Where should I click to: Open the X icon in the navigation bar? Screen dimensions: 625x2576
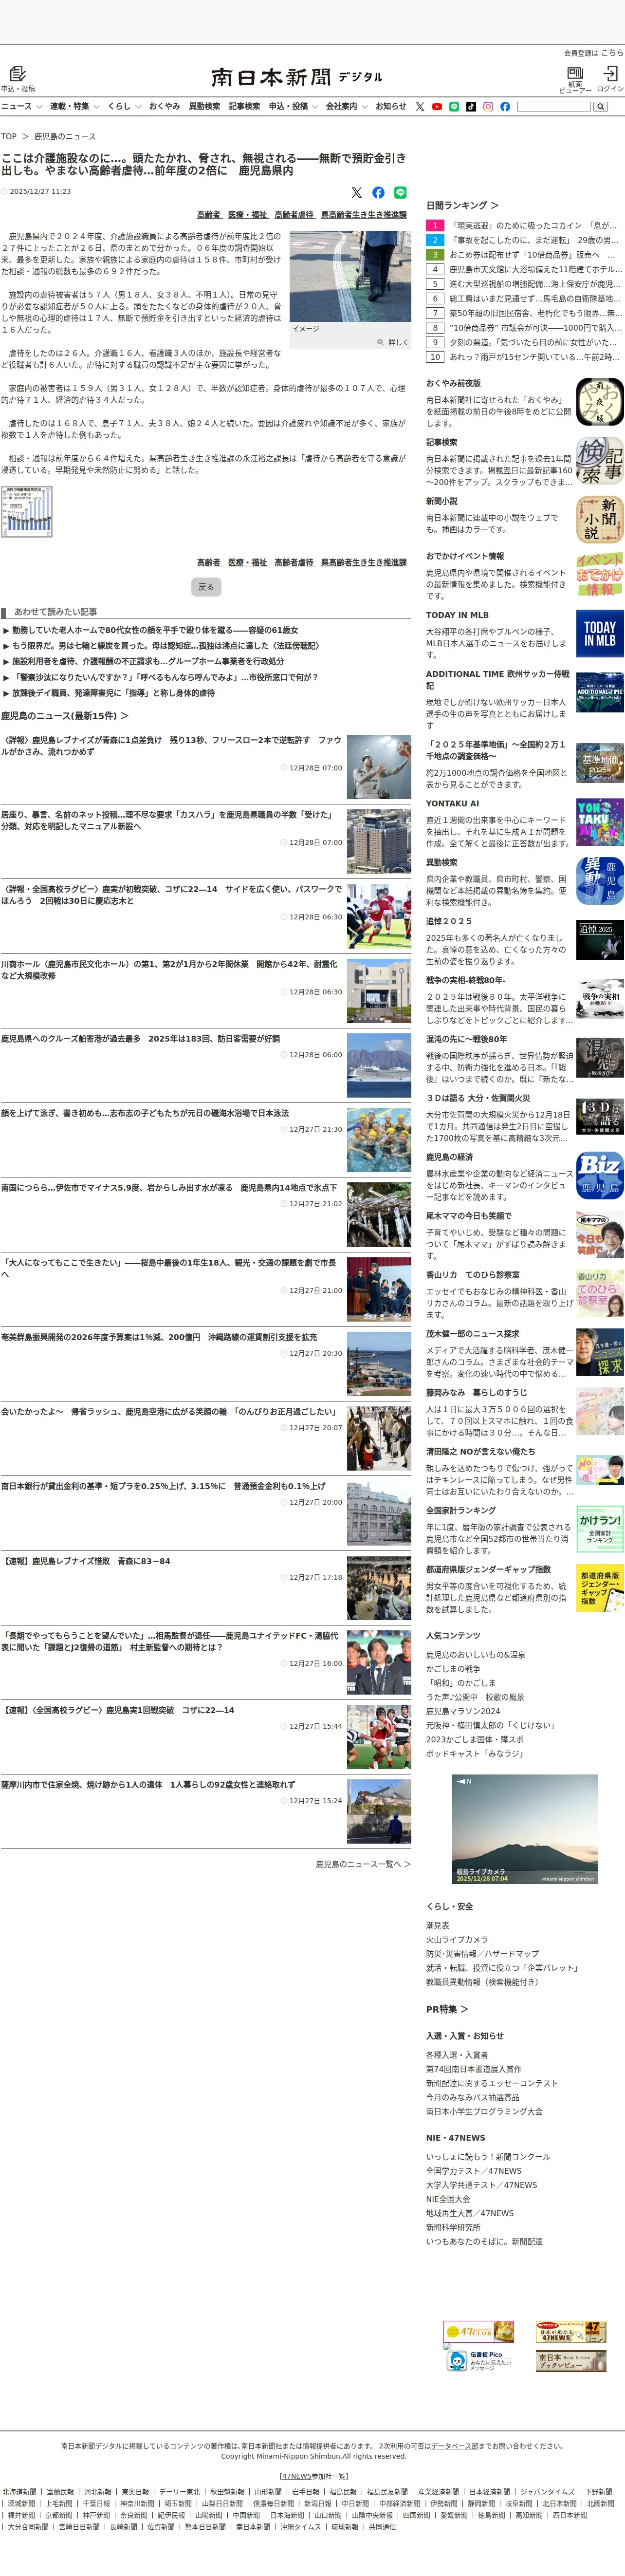click(420, 106)
